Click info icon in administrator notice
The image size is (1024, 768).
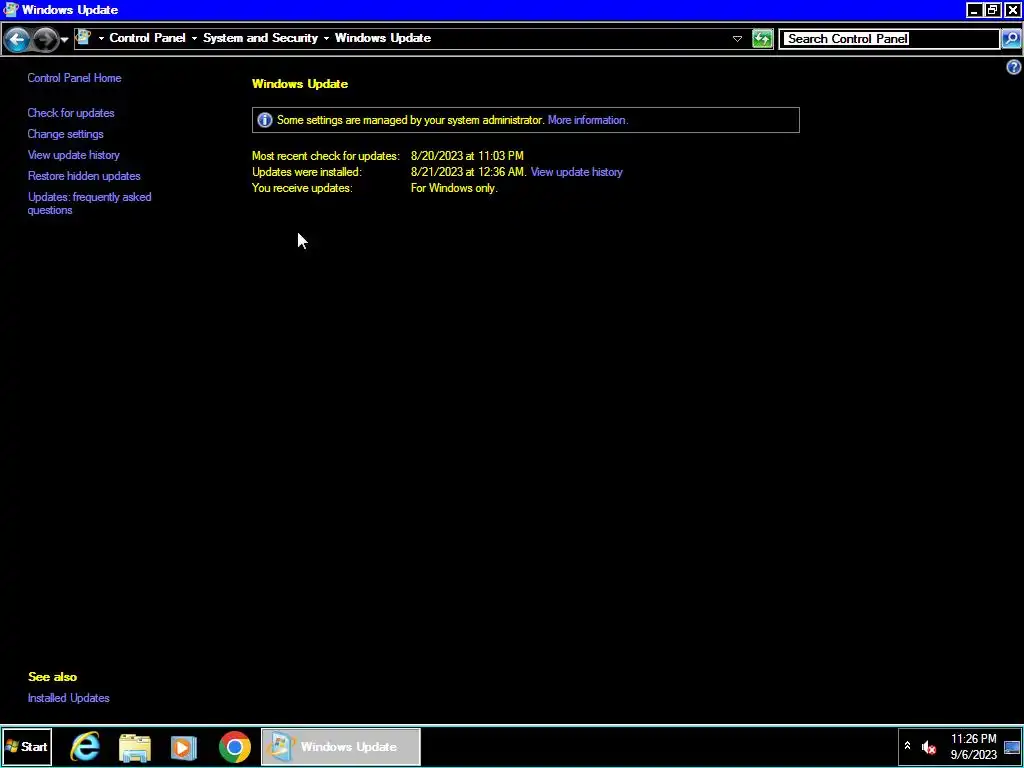[264, 120]
